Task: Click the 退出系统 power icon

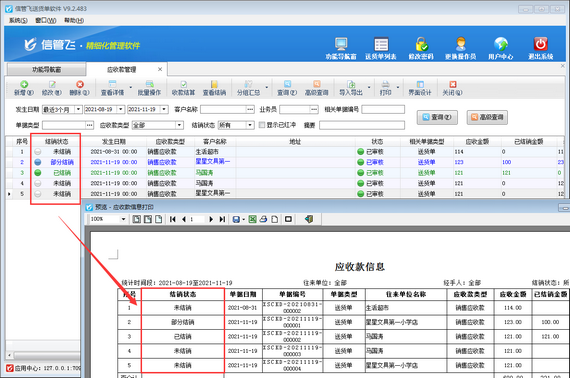Action: 541,44
